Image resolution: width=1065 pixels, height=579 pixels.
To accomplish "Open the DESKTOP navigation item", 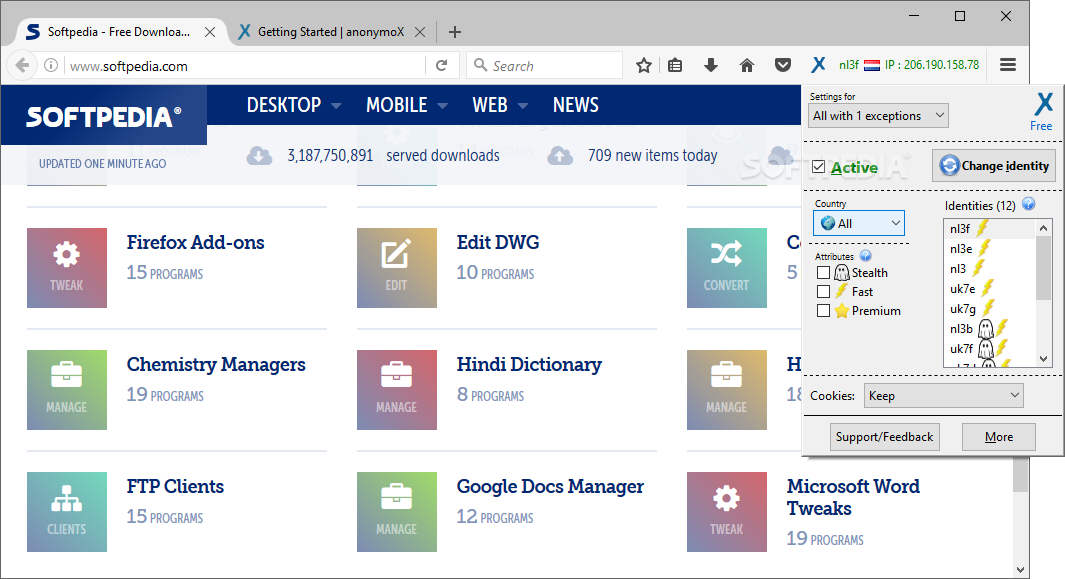I will pos(284,105).
